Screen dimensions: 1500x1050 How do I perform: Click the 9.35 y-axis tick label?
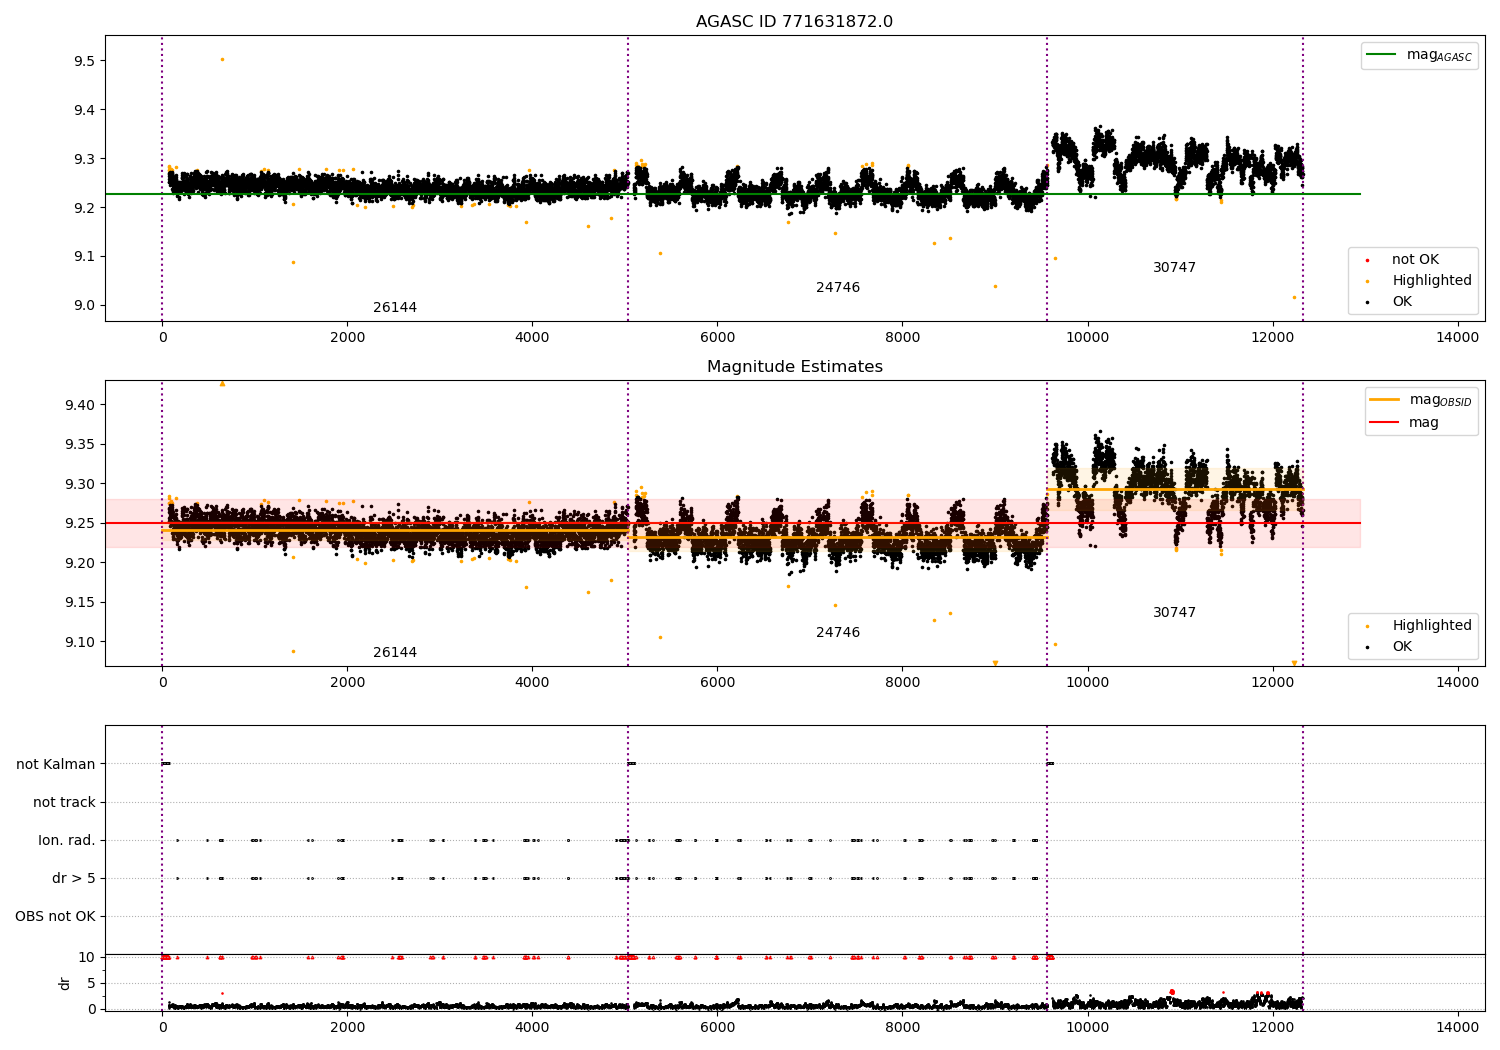tap(80, 444)
